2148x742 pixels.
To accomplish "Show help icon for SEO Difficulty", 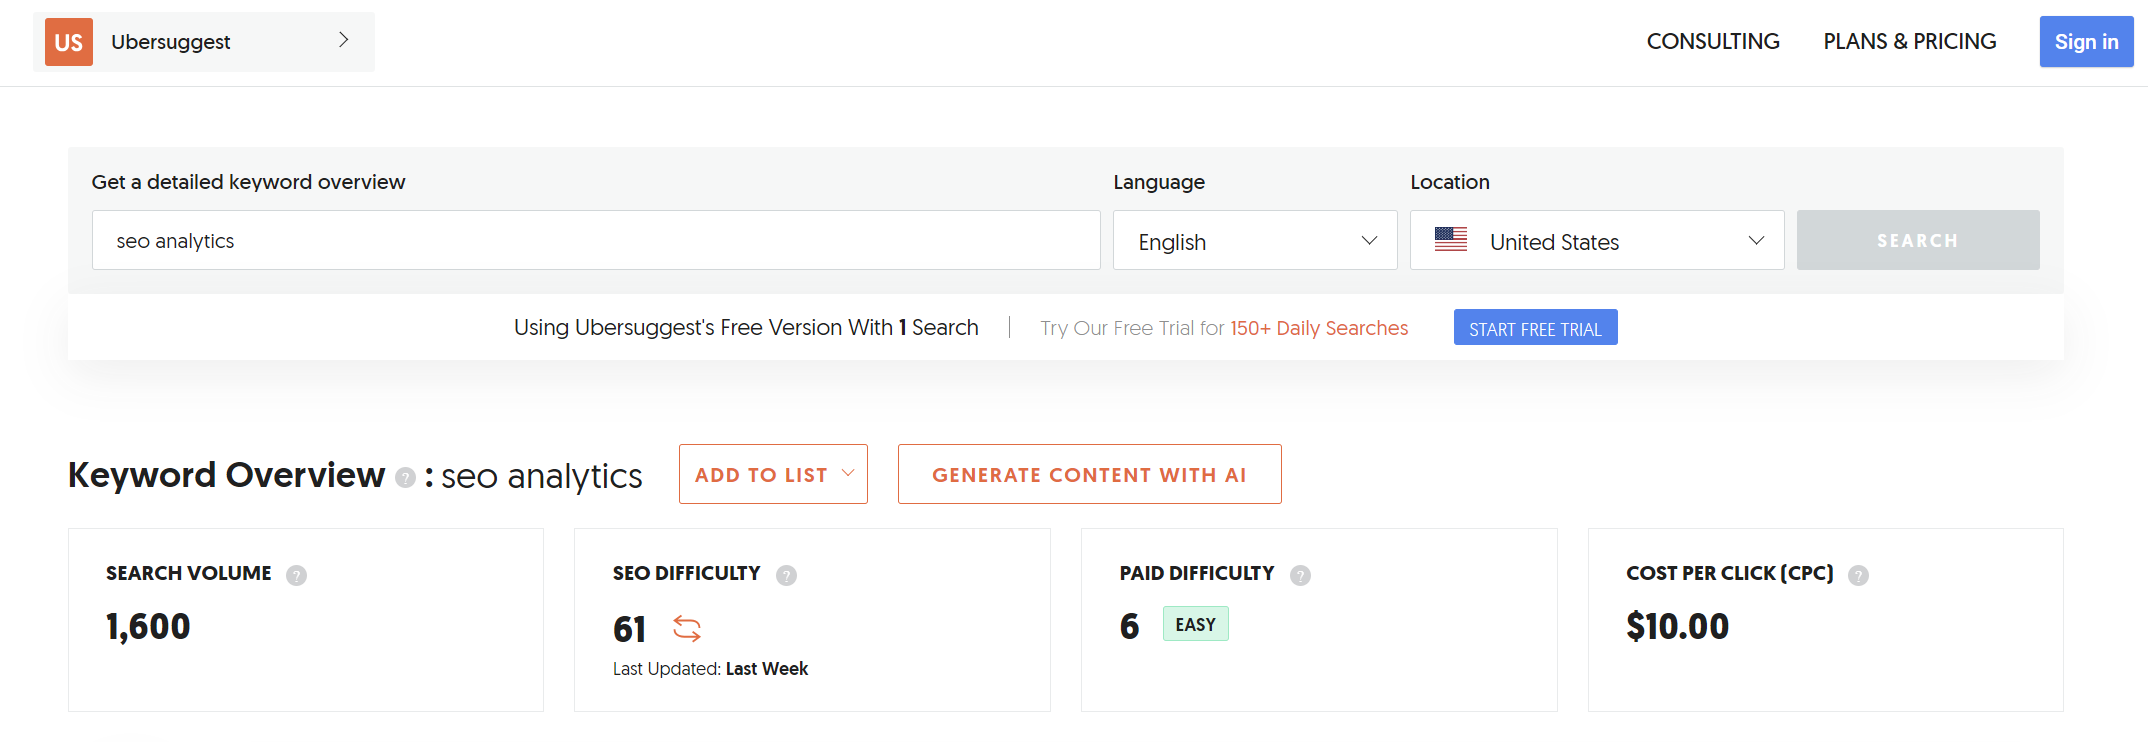I will point(786,575).
